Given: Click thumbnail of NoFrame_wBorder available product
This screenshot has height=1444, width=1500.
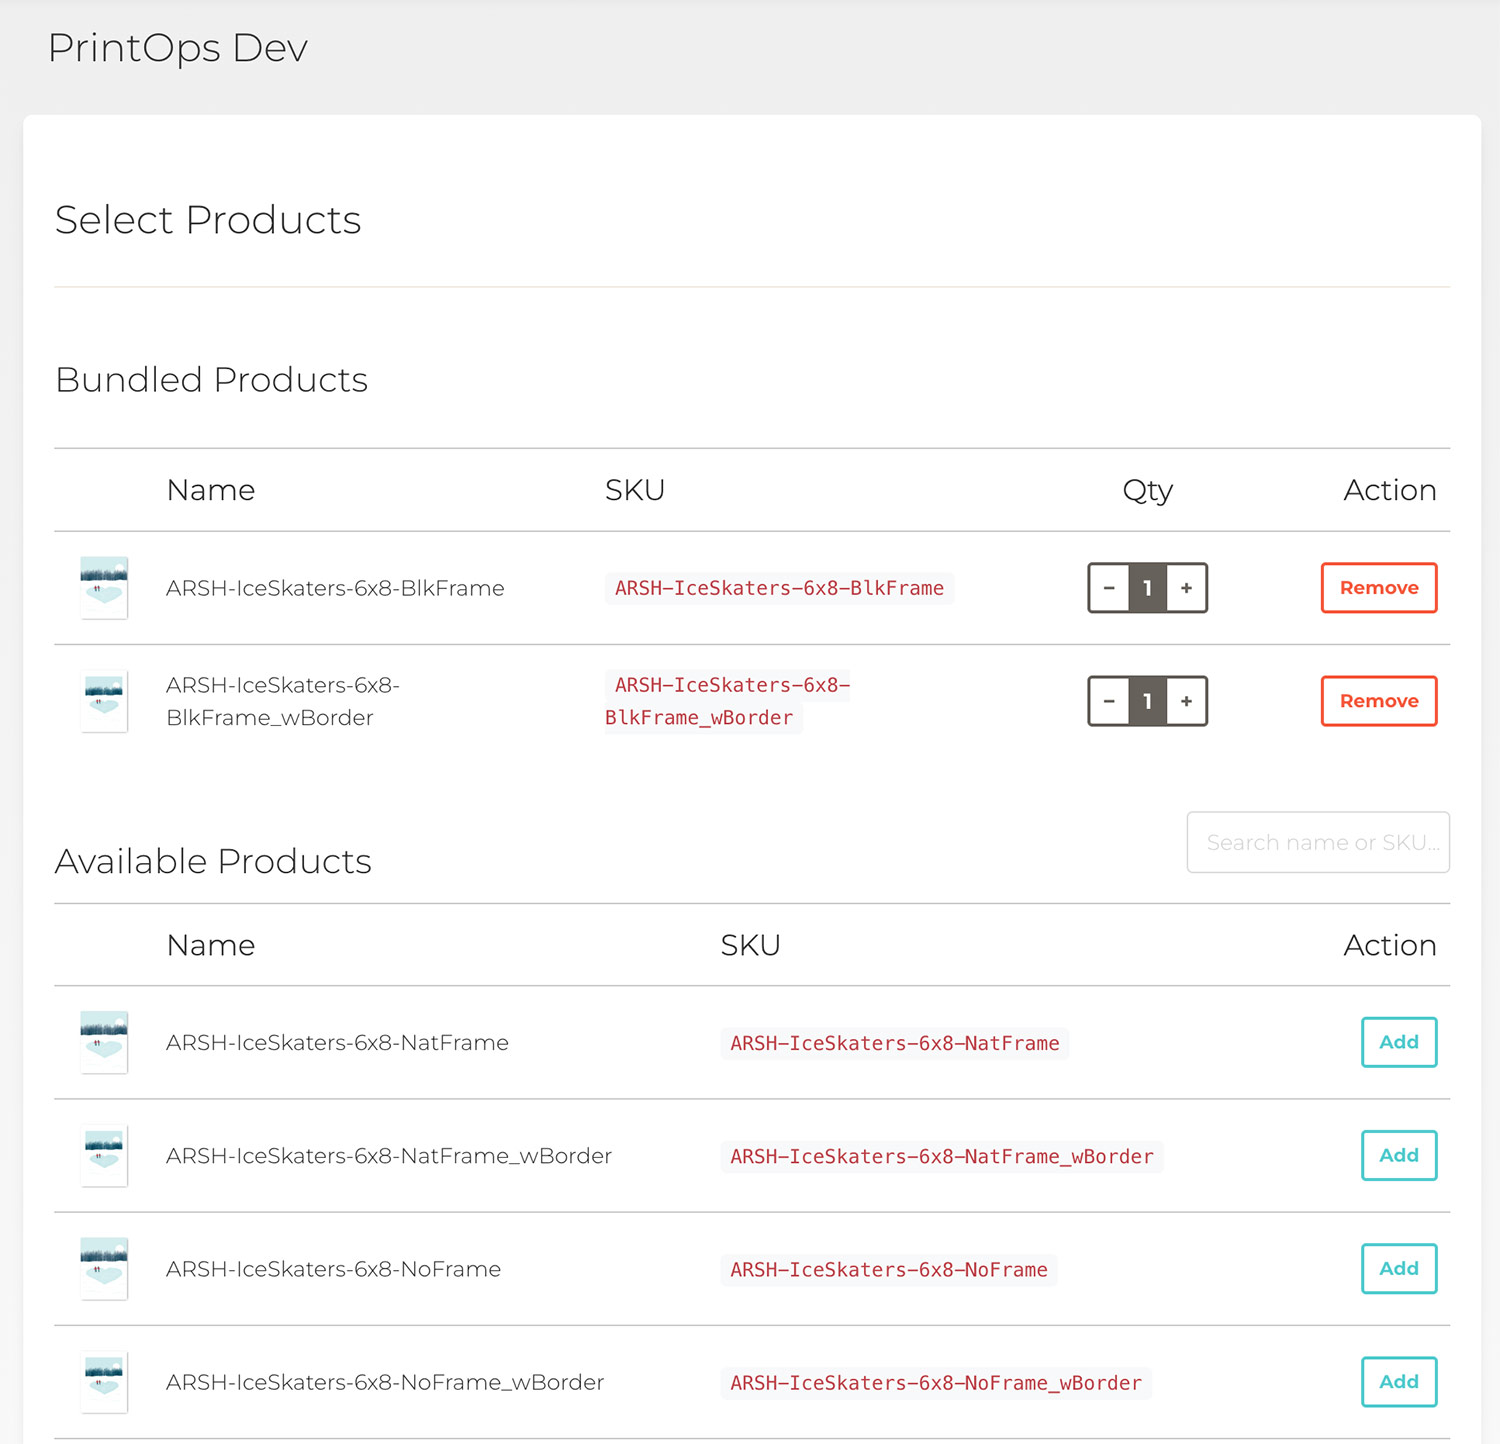Looking at the screenshot, I should (x=104, y=1382).
